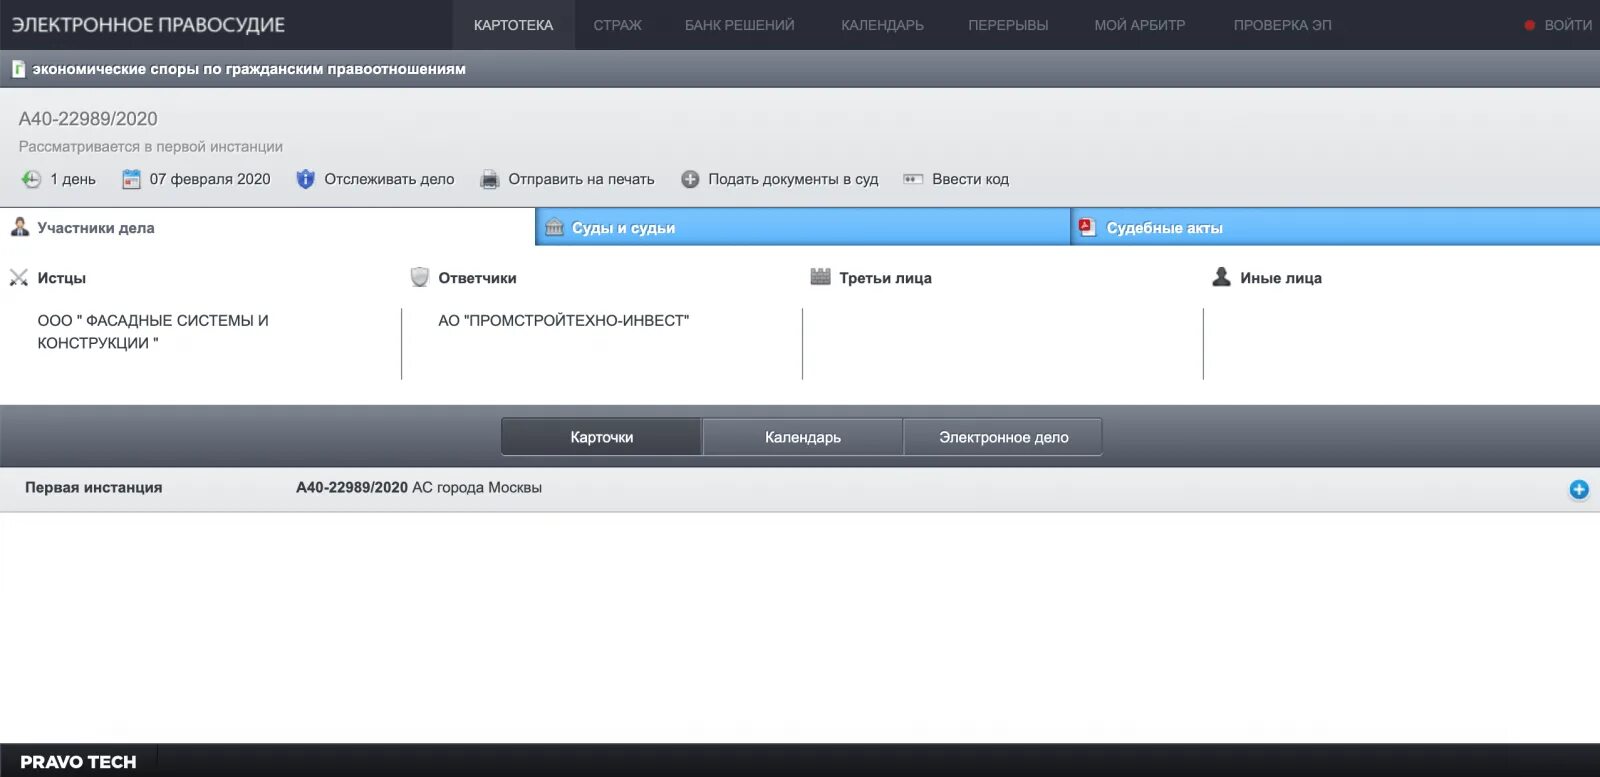The height and width of the screenshot is (777, 1600).
Task: Click the code entry icon
Action: tap(912, 179)
